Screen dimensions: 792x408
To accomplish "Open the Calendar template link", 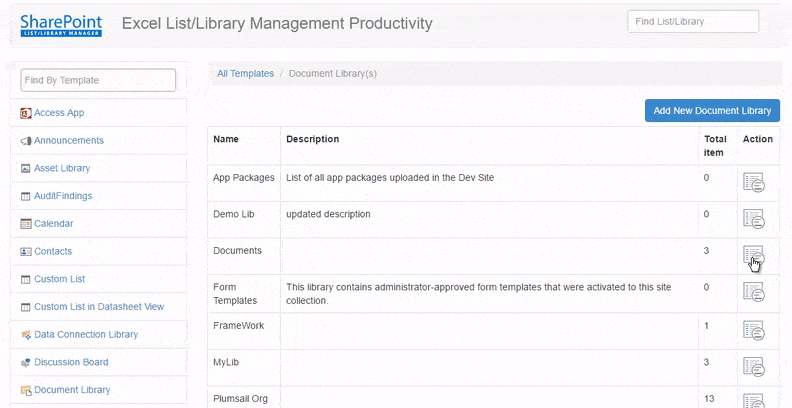I will point(54,224).
